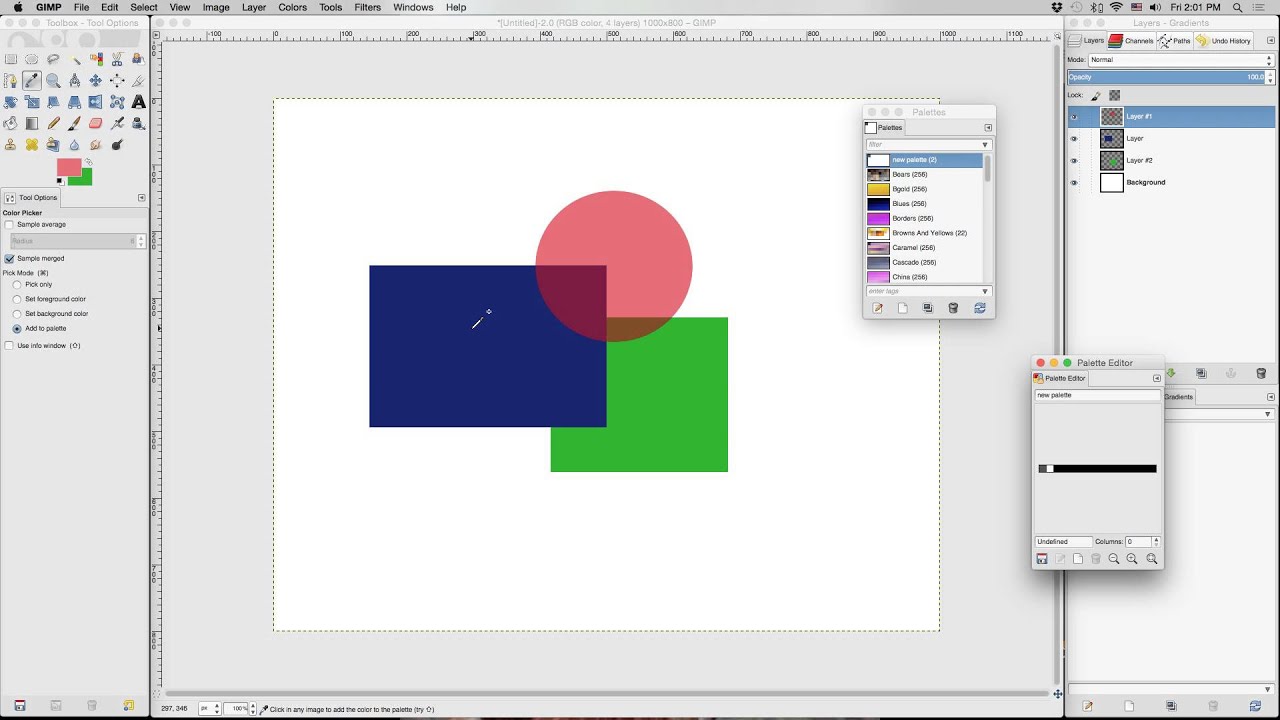
Task: Toggle Sample merged checkbox
Action: pyautogui.click(x=9, y=259)
